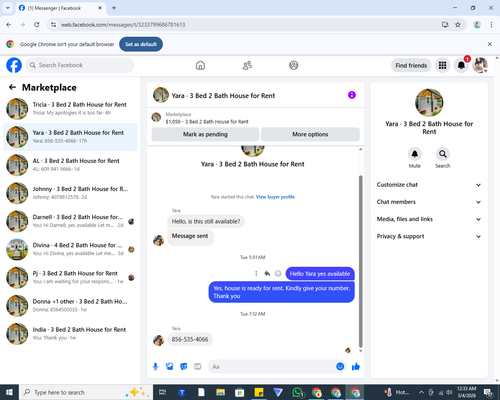The height and width of the screenshot is (400, 500).
Task: Open Windows Start menu
Action: pos(9,392)
